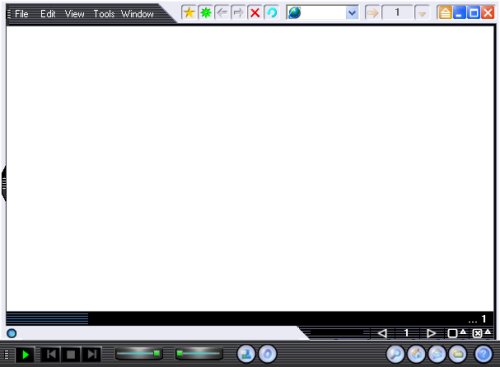500x367 pixels.
Task: Open the Tools menu
Action: 104,14
